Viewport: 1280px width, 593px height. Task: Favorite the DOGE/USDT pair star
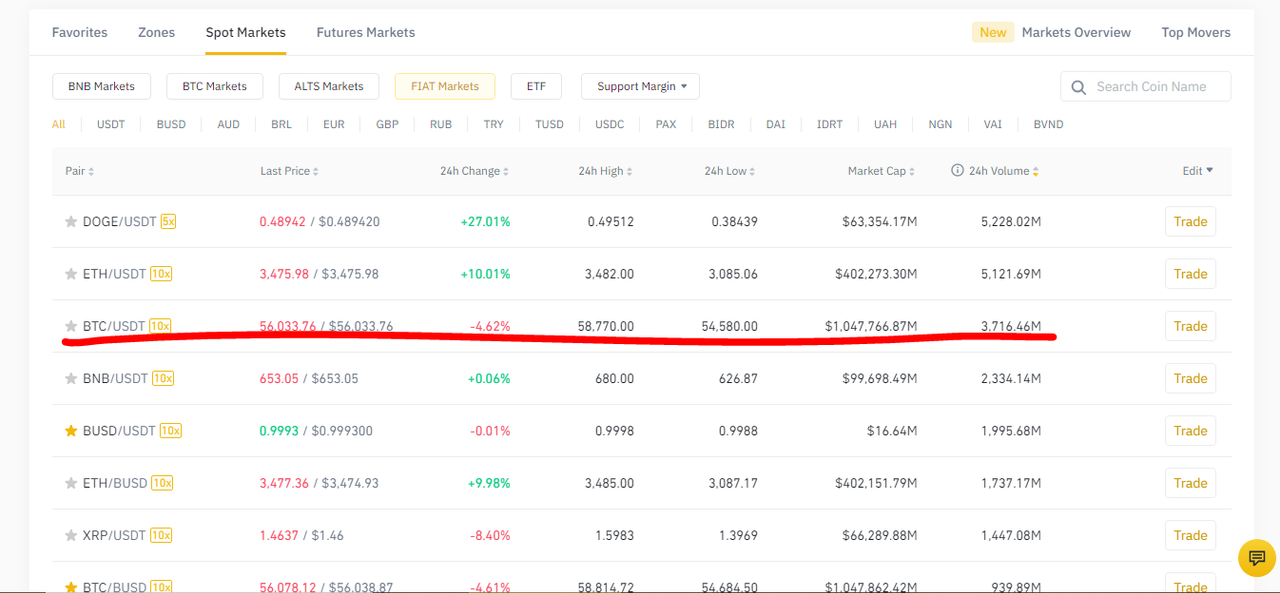(x=71, y=222)
